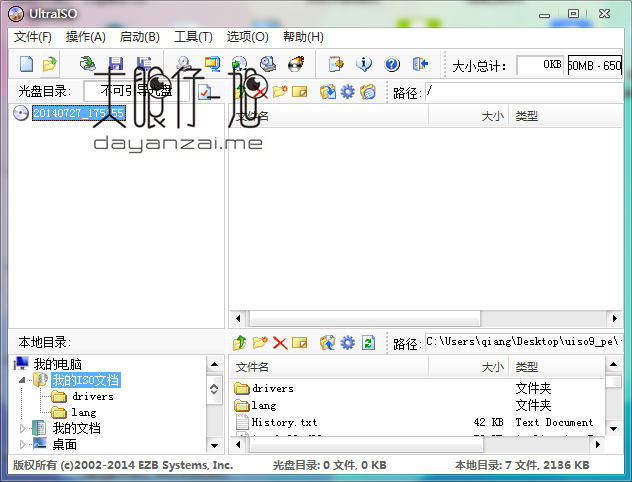Screen dimensions: 632x482
Task: Select the 20140727_175155 disc node
Action: point(79,113)
